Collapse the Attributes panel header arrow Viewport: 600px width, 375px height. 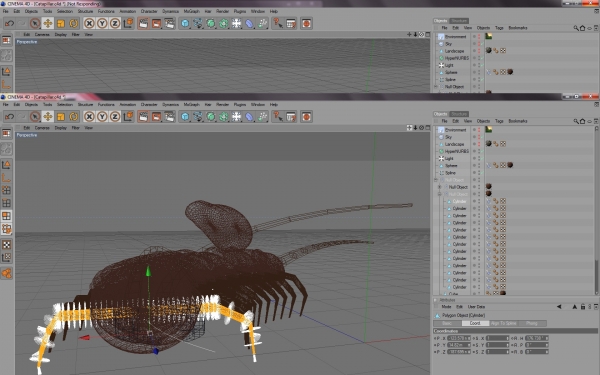pos(436,300)
